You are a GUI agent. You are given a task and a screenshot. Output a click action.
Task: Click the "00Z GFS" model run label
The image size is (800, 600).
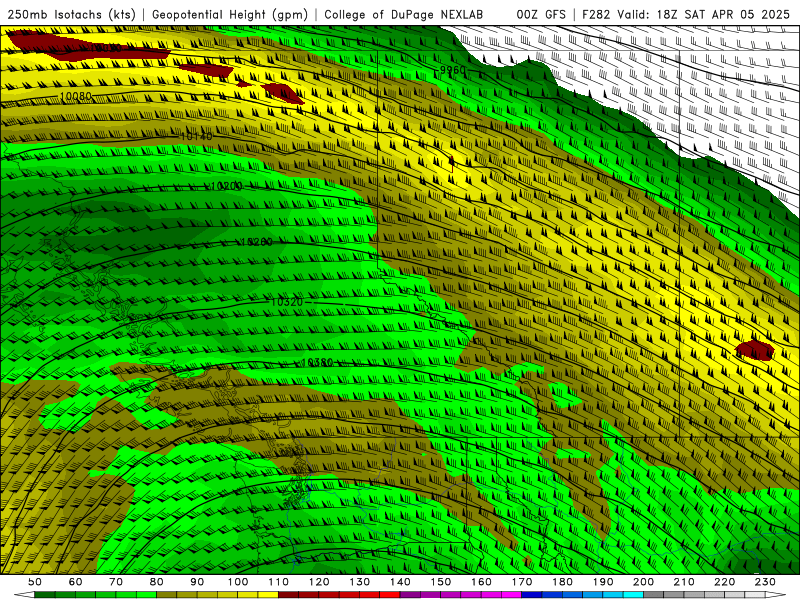[541, 14]
